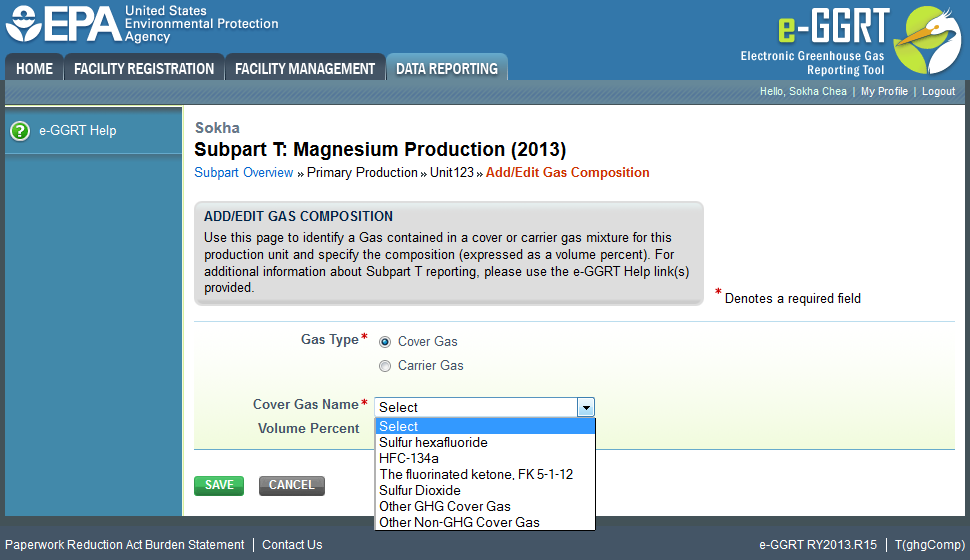Open the e-GGRT Help sidebar link
Screen dimensions: 970x560
(x=77, y=131)
